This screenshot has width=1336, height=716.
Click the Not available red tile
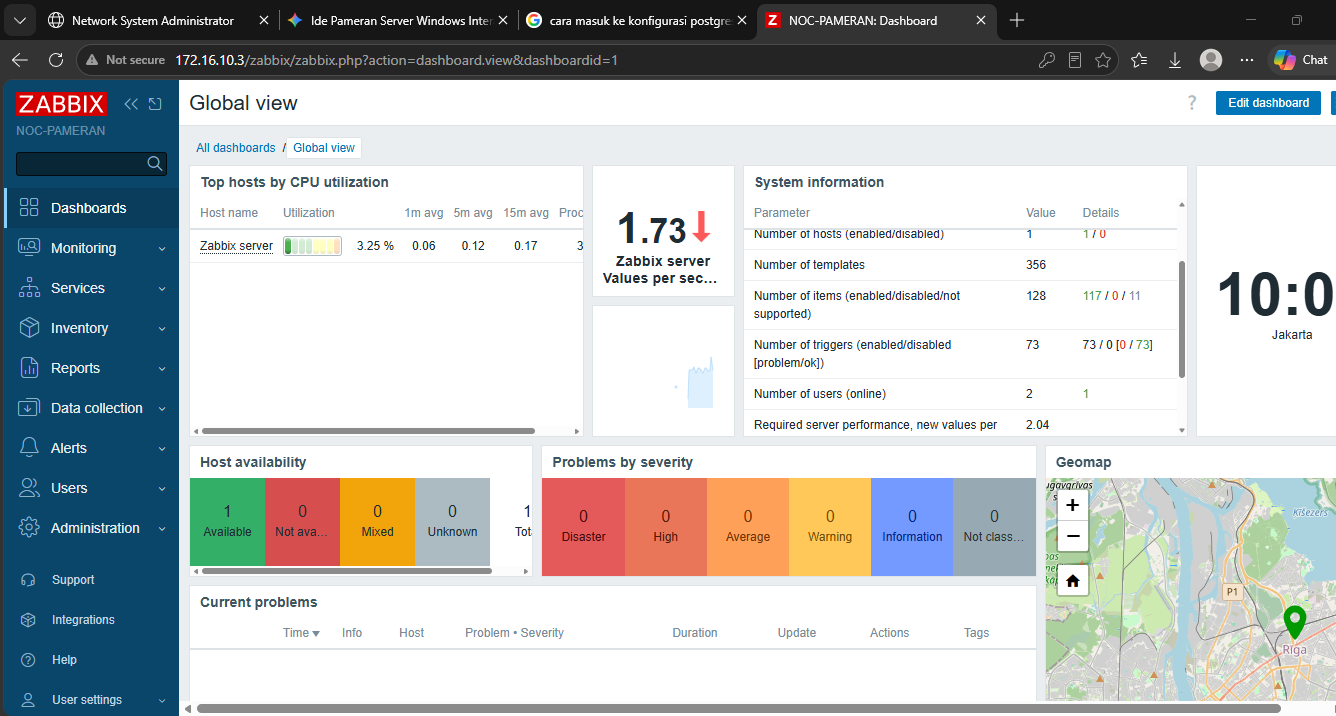[302, 521]
